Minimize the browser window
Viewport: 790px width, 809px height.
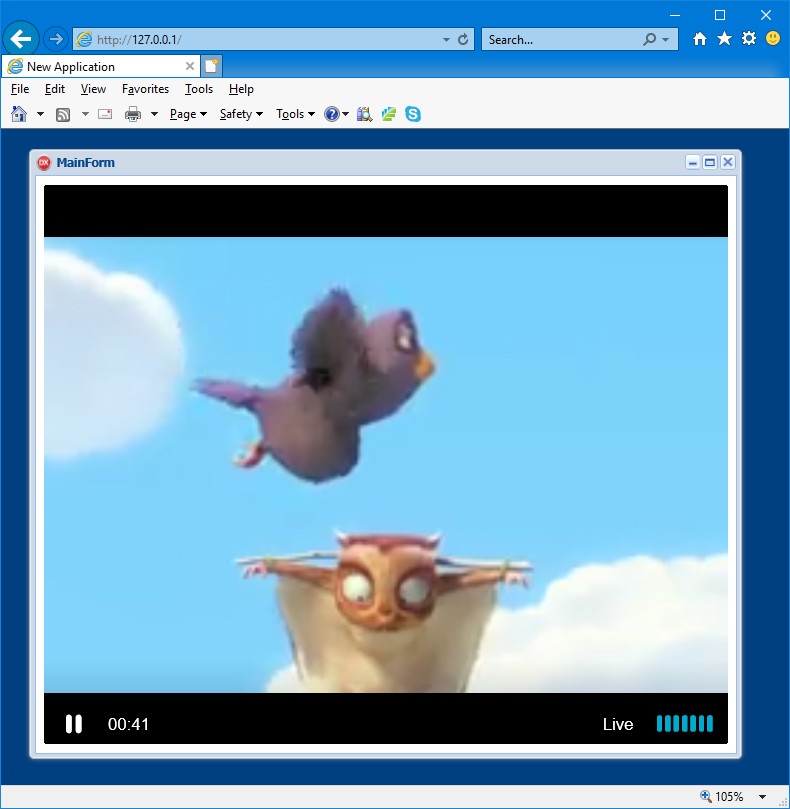(674, 15)
